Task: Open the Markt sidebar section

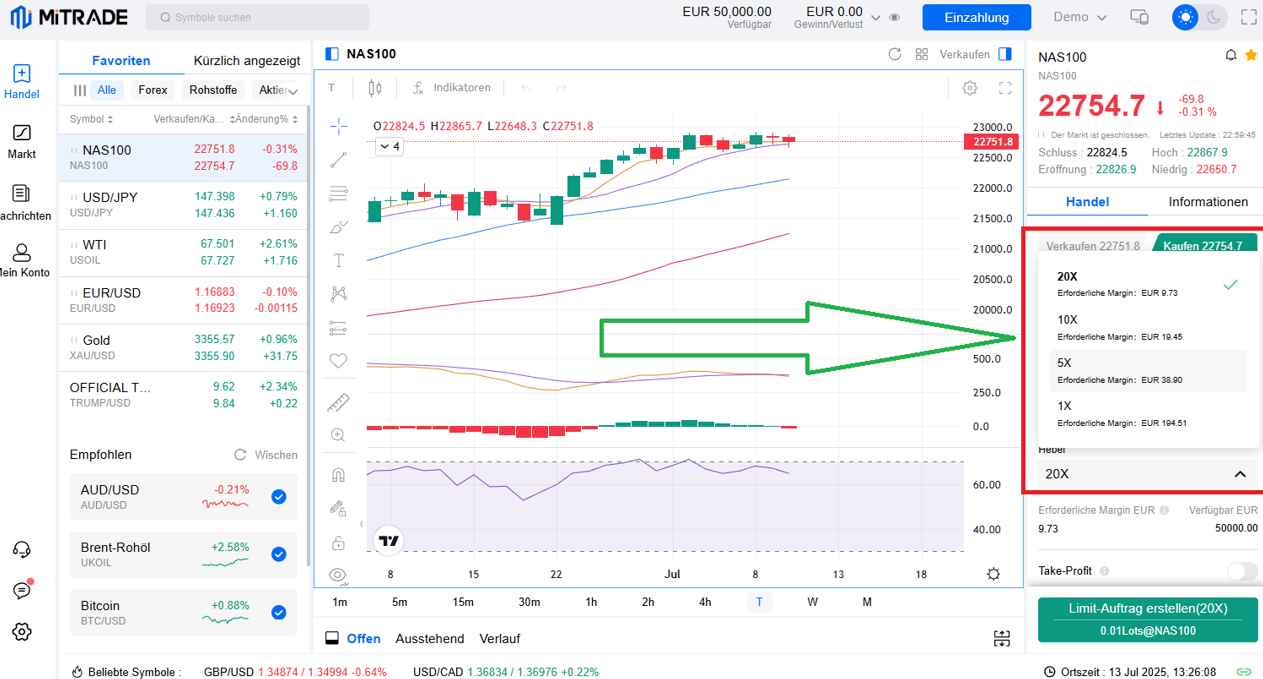Action: click(22, 142)
